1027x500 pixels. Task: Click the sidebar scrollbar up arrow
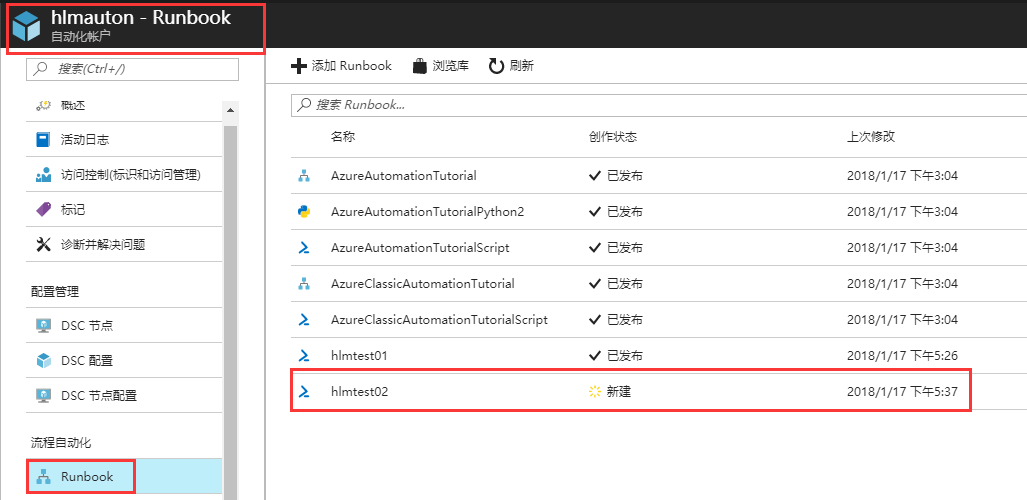(x=230, y=110)
